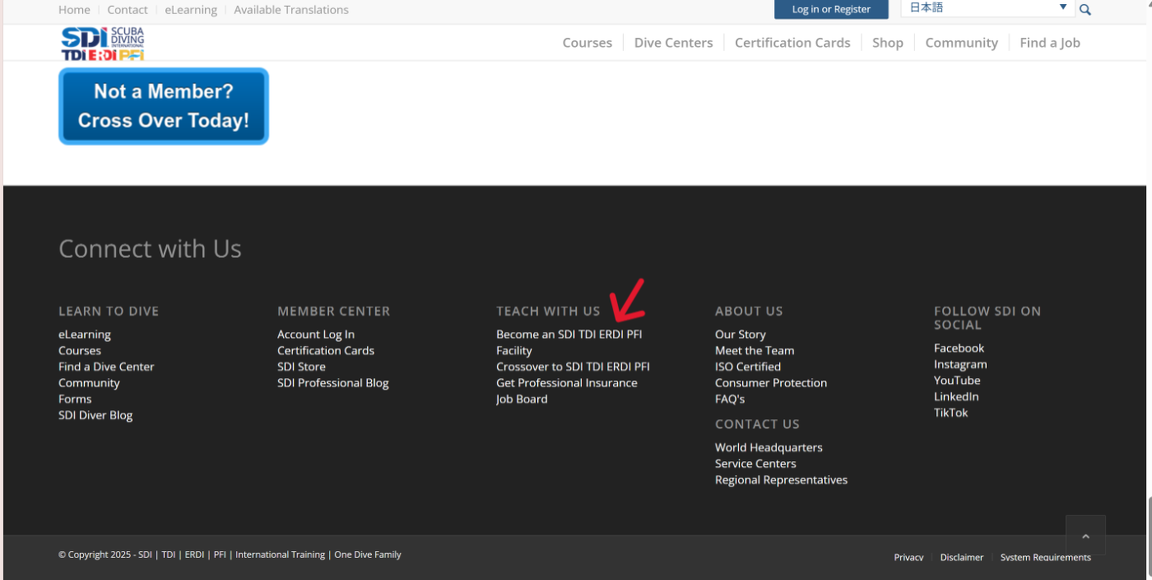Open the 日本語 language dropdown
Screen dimensions: 1152x580
987,8
